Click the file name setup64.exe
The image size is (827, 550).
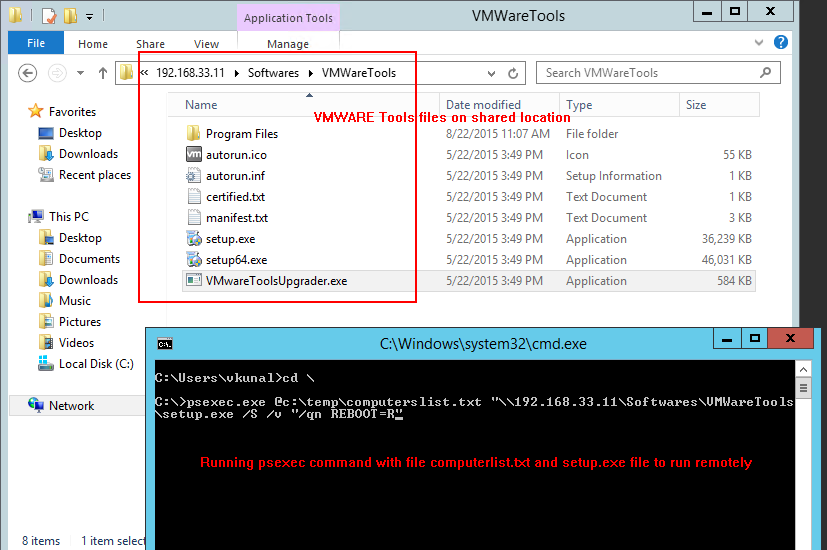236,260
